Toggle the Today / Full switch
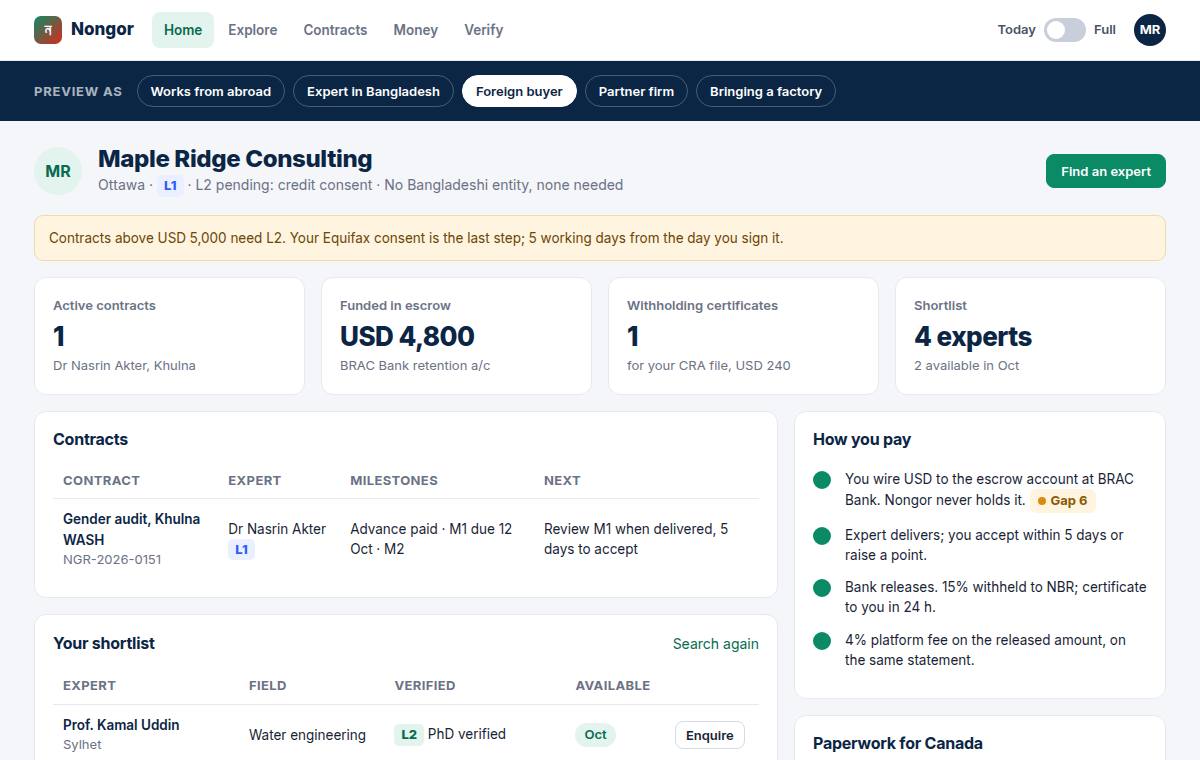Image resolution: width=1200 pixels, height=760 pixels. 1064,30
